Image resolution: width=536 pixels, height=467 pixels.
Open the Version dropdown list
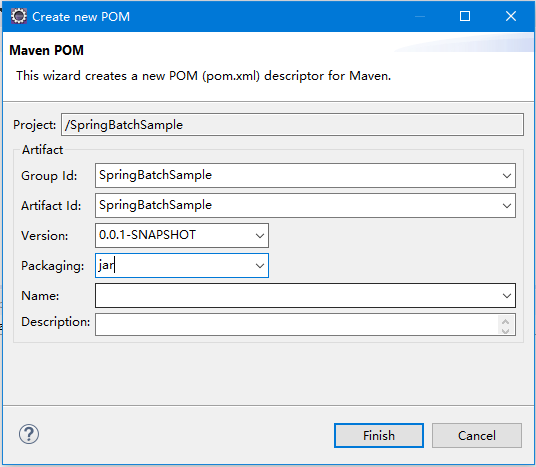click(260, 236)
